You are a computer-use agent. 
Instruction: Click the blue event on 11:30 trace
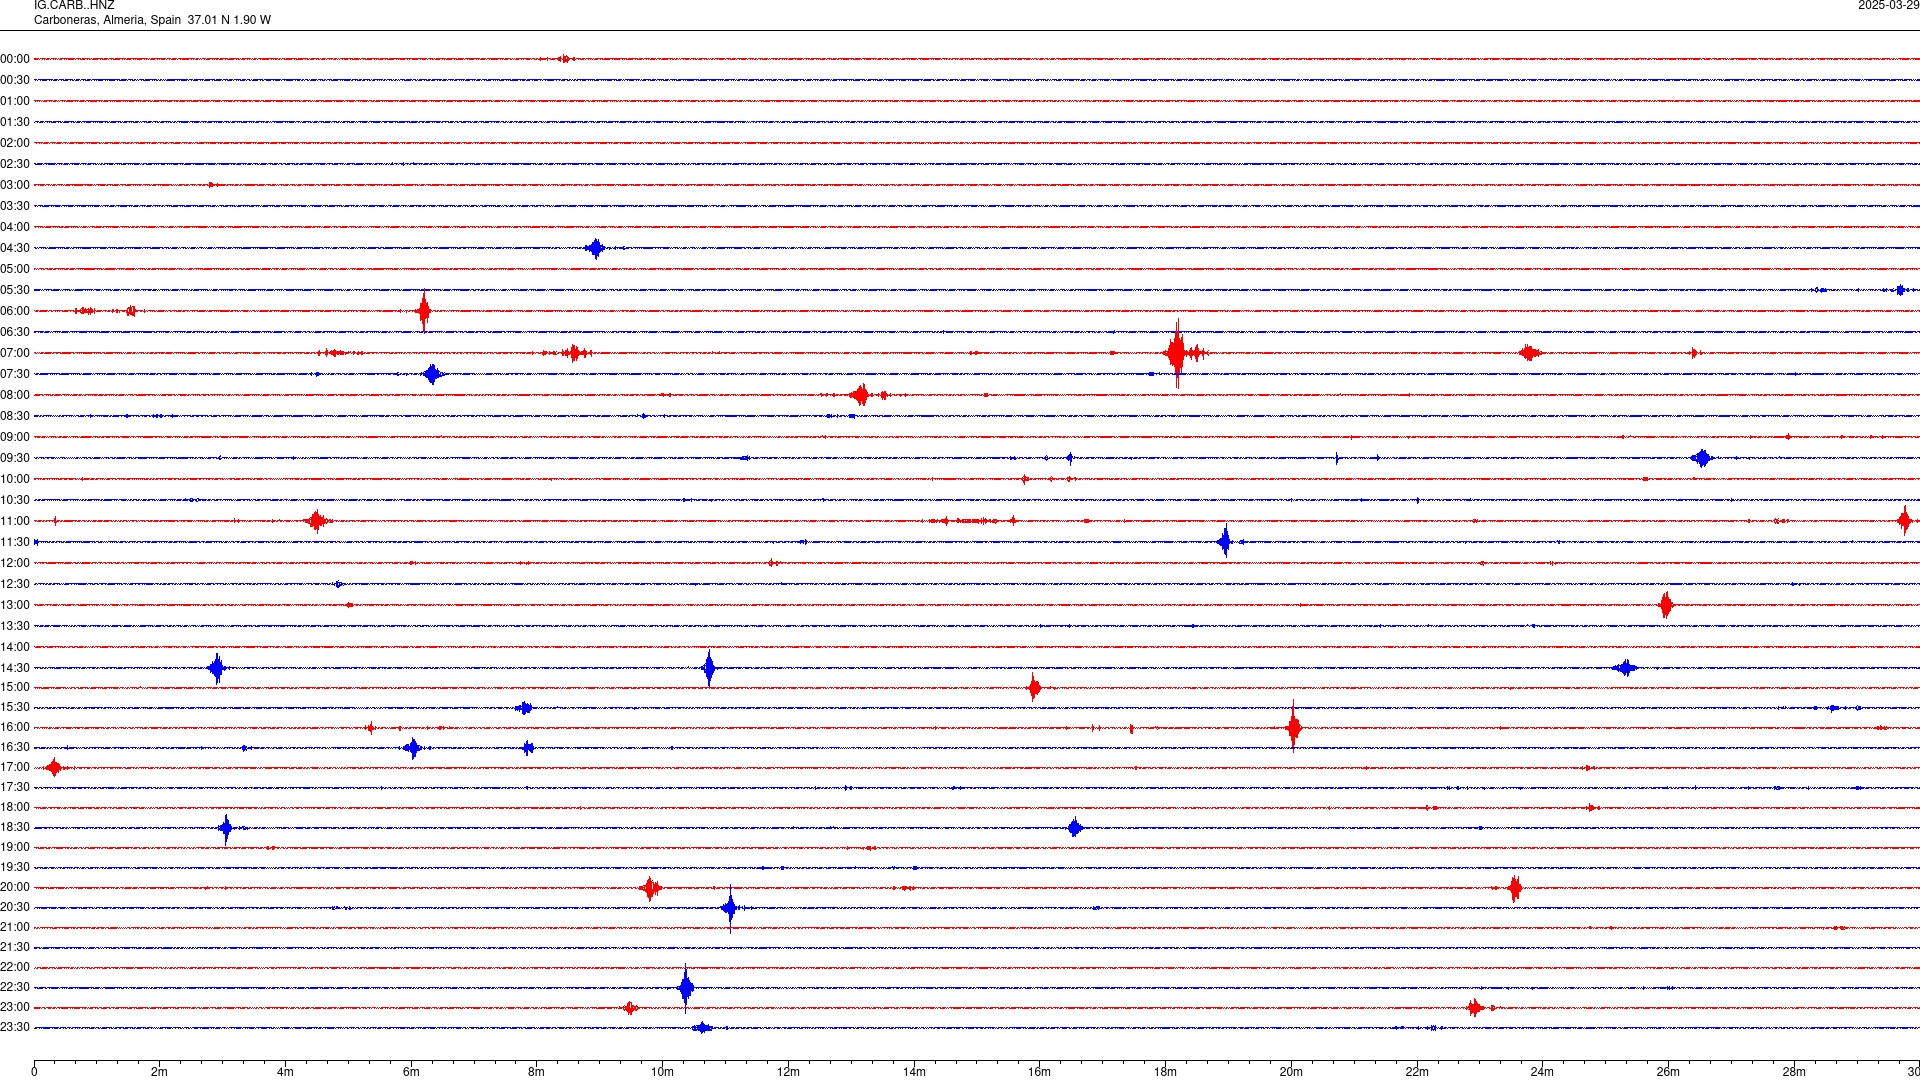tap(1225, 542)
